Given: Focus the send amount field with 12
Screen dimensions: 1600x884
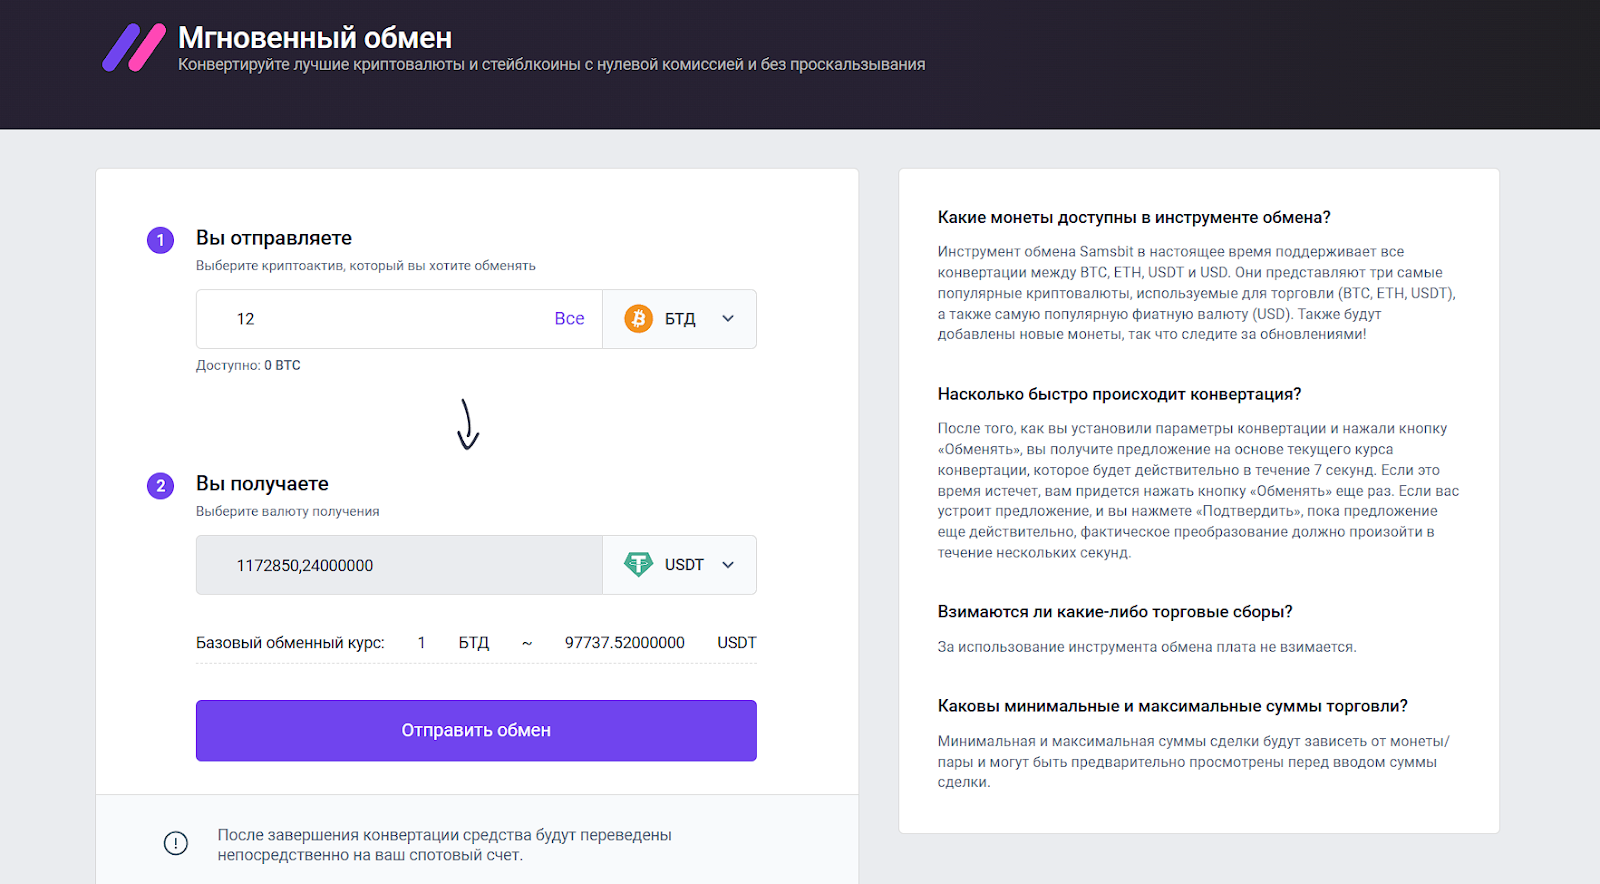Looking at the screenshot, I should click(399, 319).
